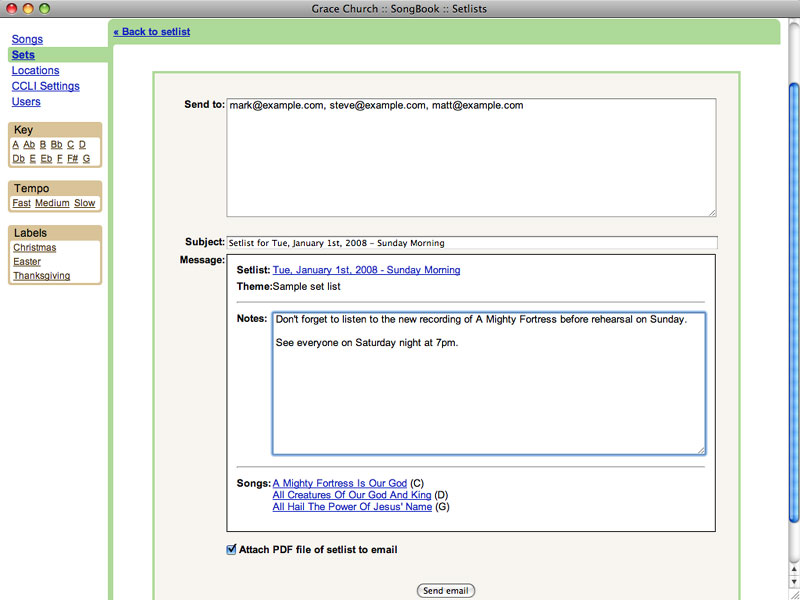Click into the Send to recipients field

[x=471, y=158]
